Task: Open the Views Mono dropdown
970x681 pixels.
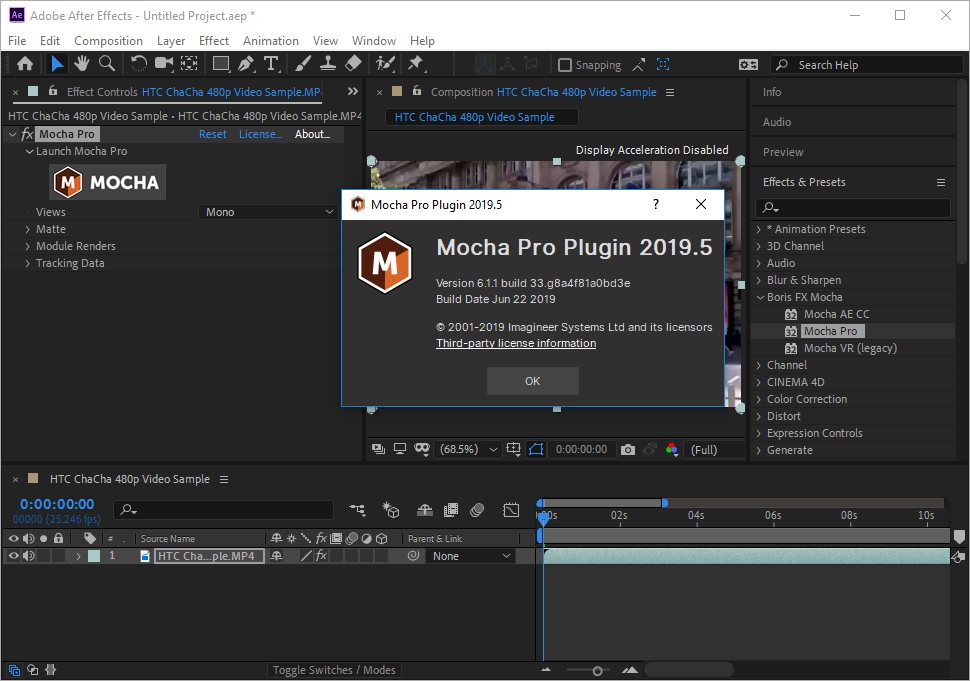Action: [269, 212]
